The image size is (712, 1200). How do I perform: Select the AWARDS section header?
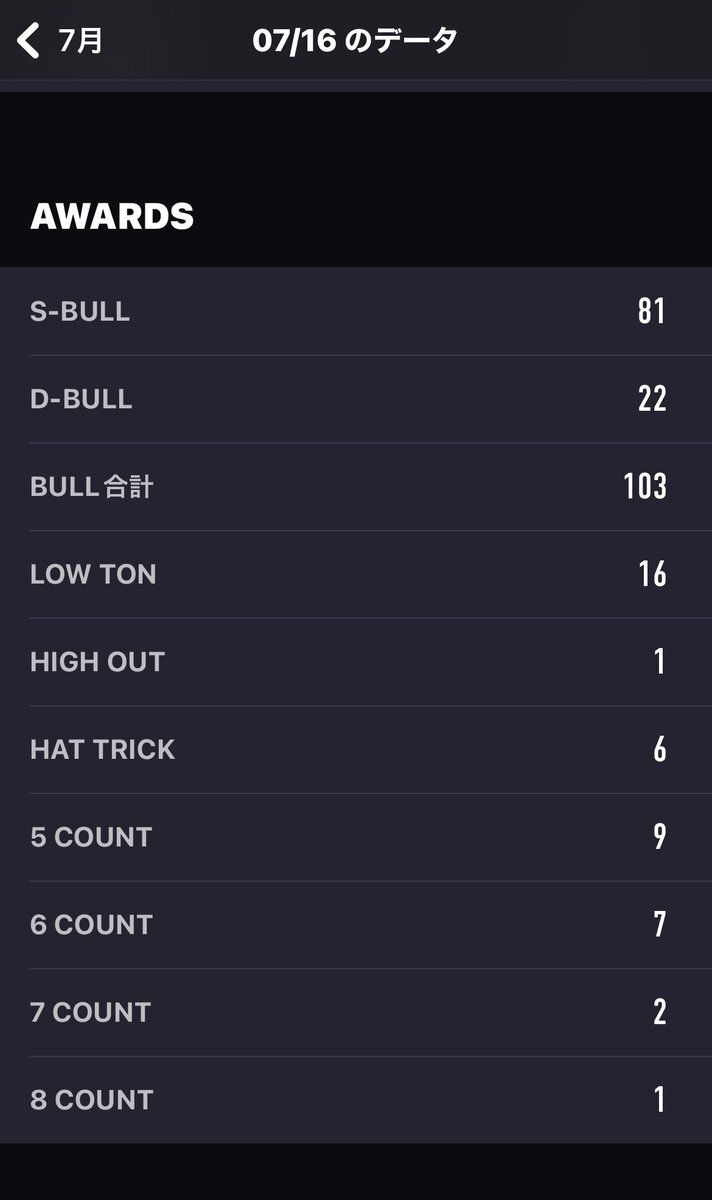coord(112,216)
